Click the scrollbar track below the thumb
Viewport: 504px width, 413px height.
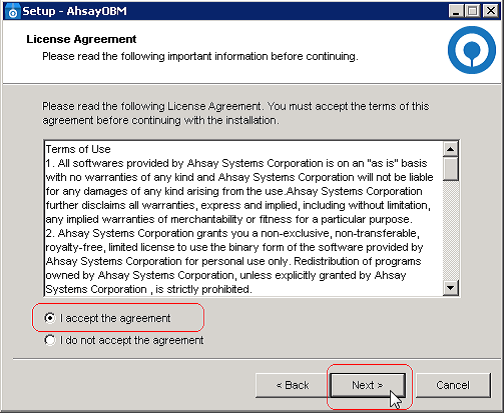point(451,230)
